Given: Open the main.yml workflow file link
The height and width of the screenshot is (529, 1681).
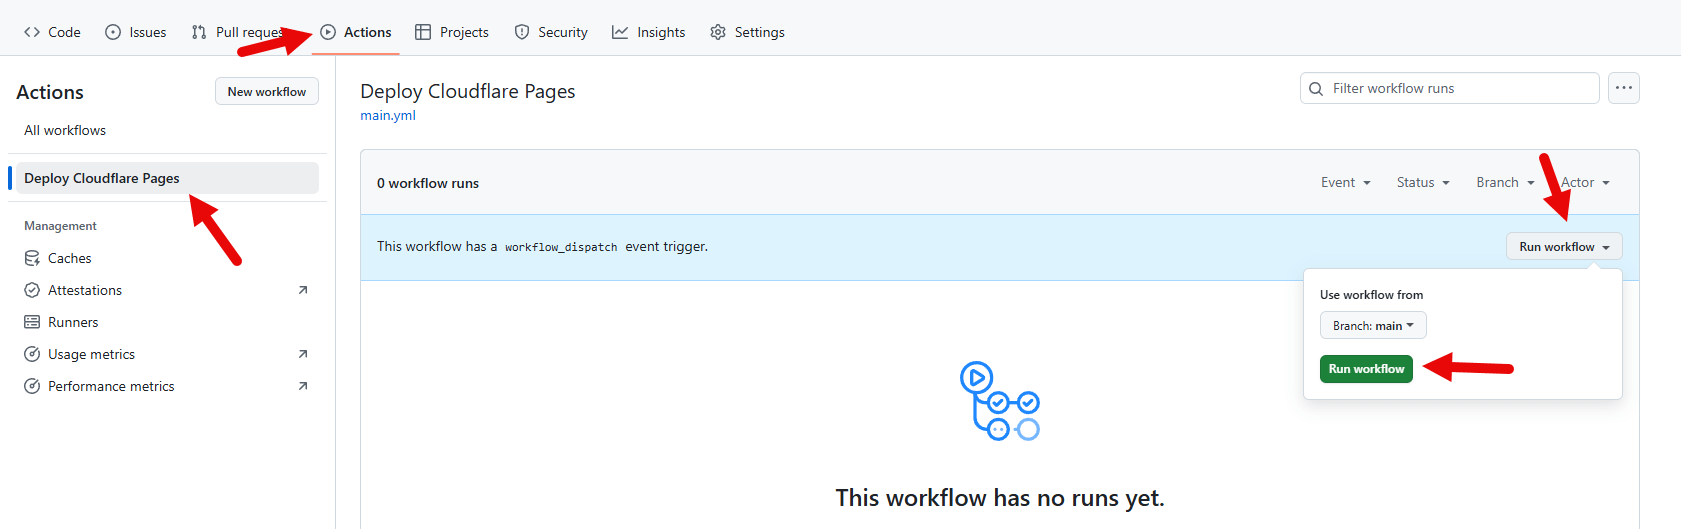Looking at the screenshot, I should pyautogui.click(x=388, y=115).
